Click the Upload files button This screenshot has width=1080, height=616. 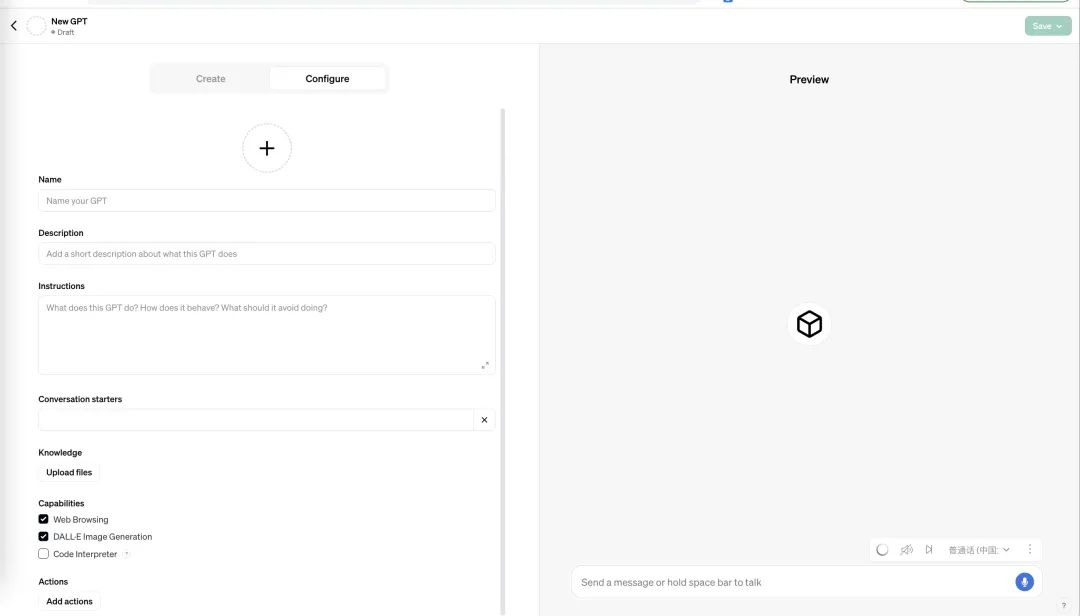(69, 472)
